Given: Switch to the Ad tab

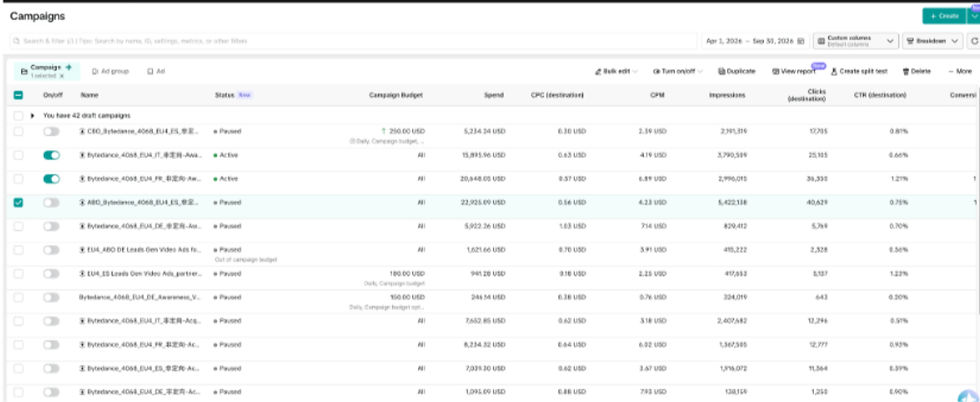Looking at the screenshot, I should pos(156,71).
